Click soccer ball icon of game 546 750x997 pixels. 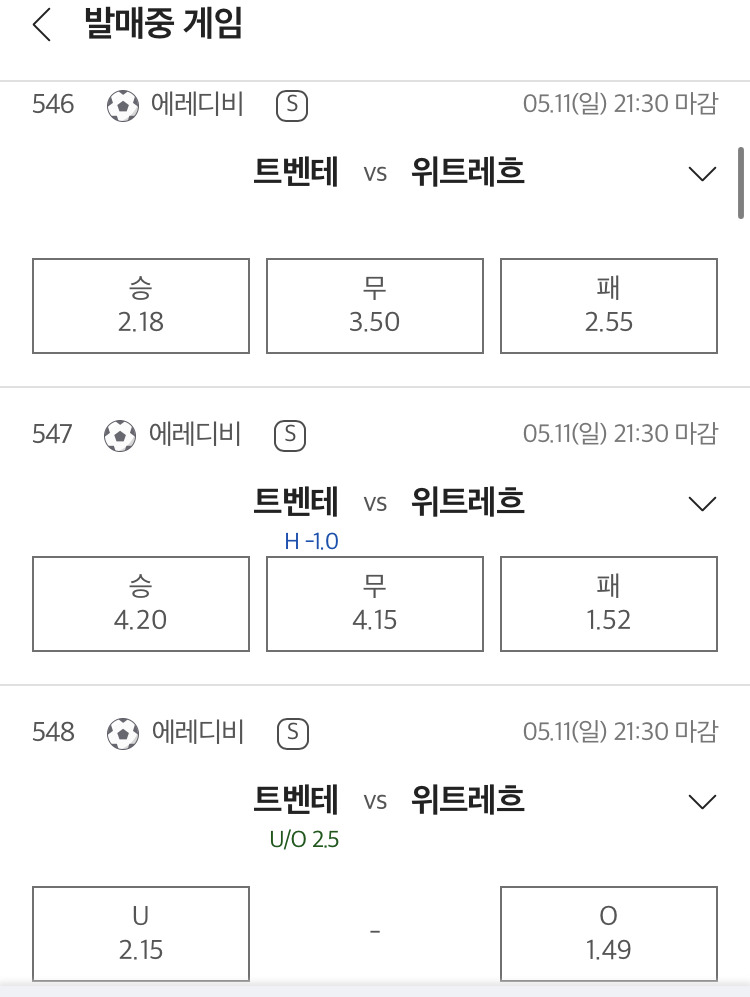tap(123, 106)
